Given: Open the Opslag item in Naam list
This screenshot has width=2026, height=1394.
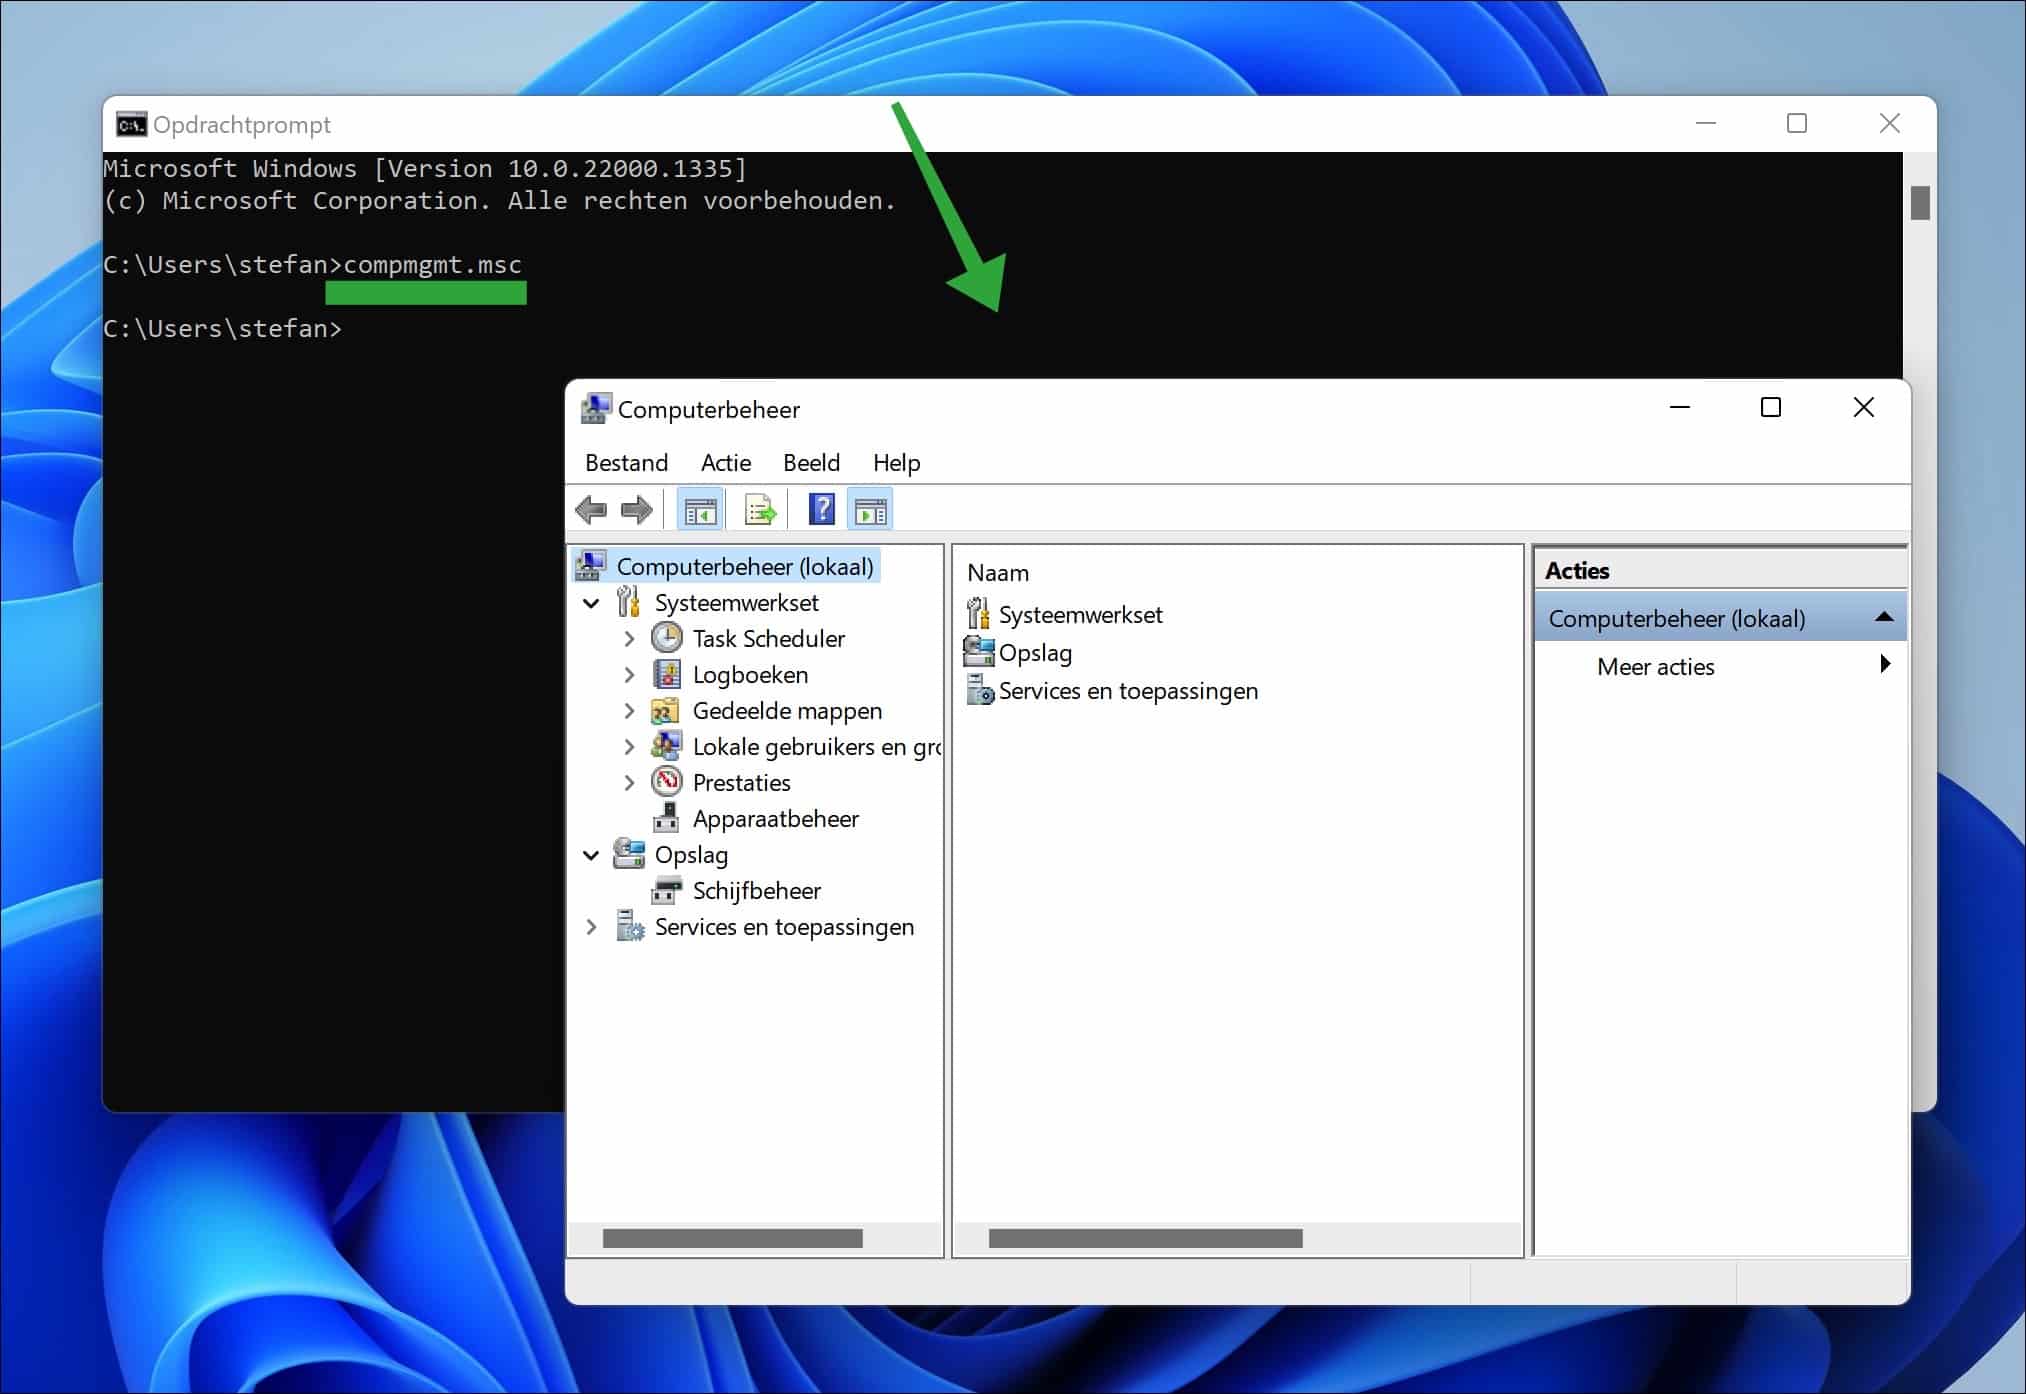Looking at the screenshot, I should click(x=1034, y=653).
